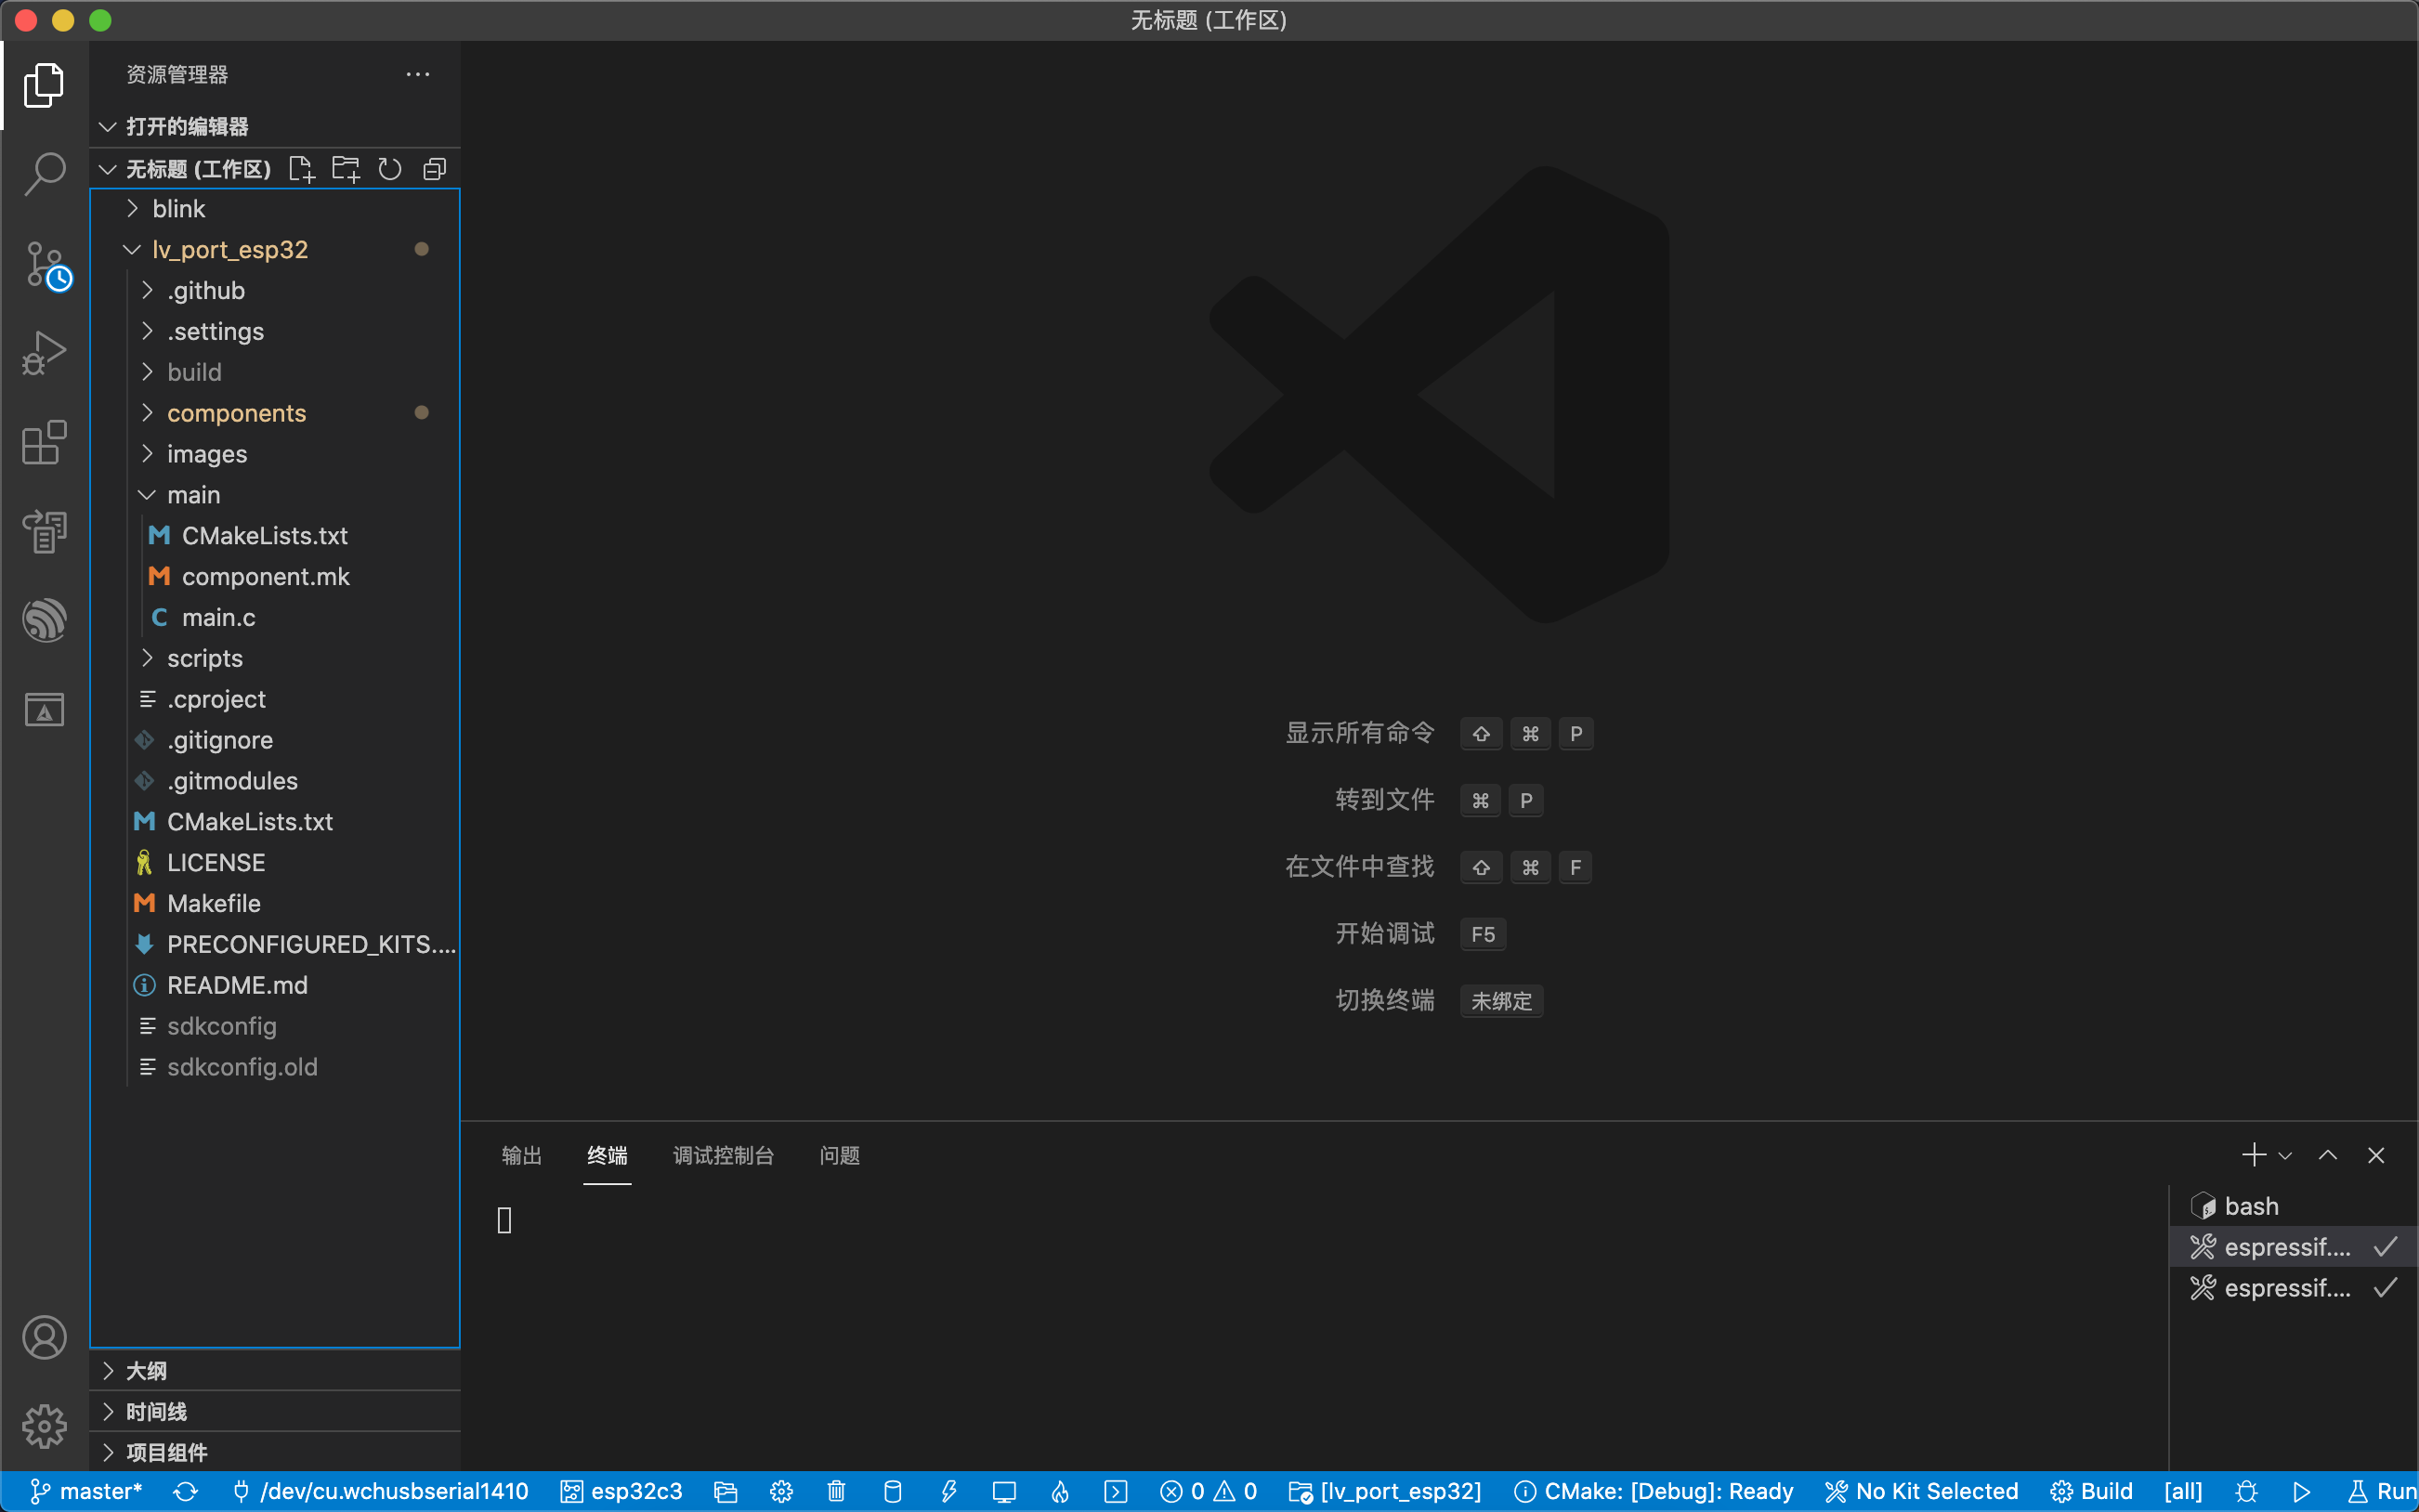Screen dimensions: 2419x1512
Task: Open main.c file in the tree
Action: click(218, 618)
